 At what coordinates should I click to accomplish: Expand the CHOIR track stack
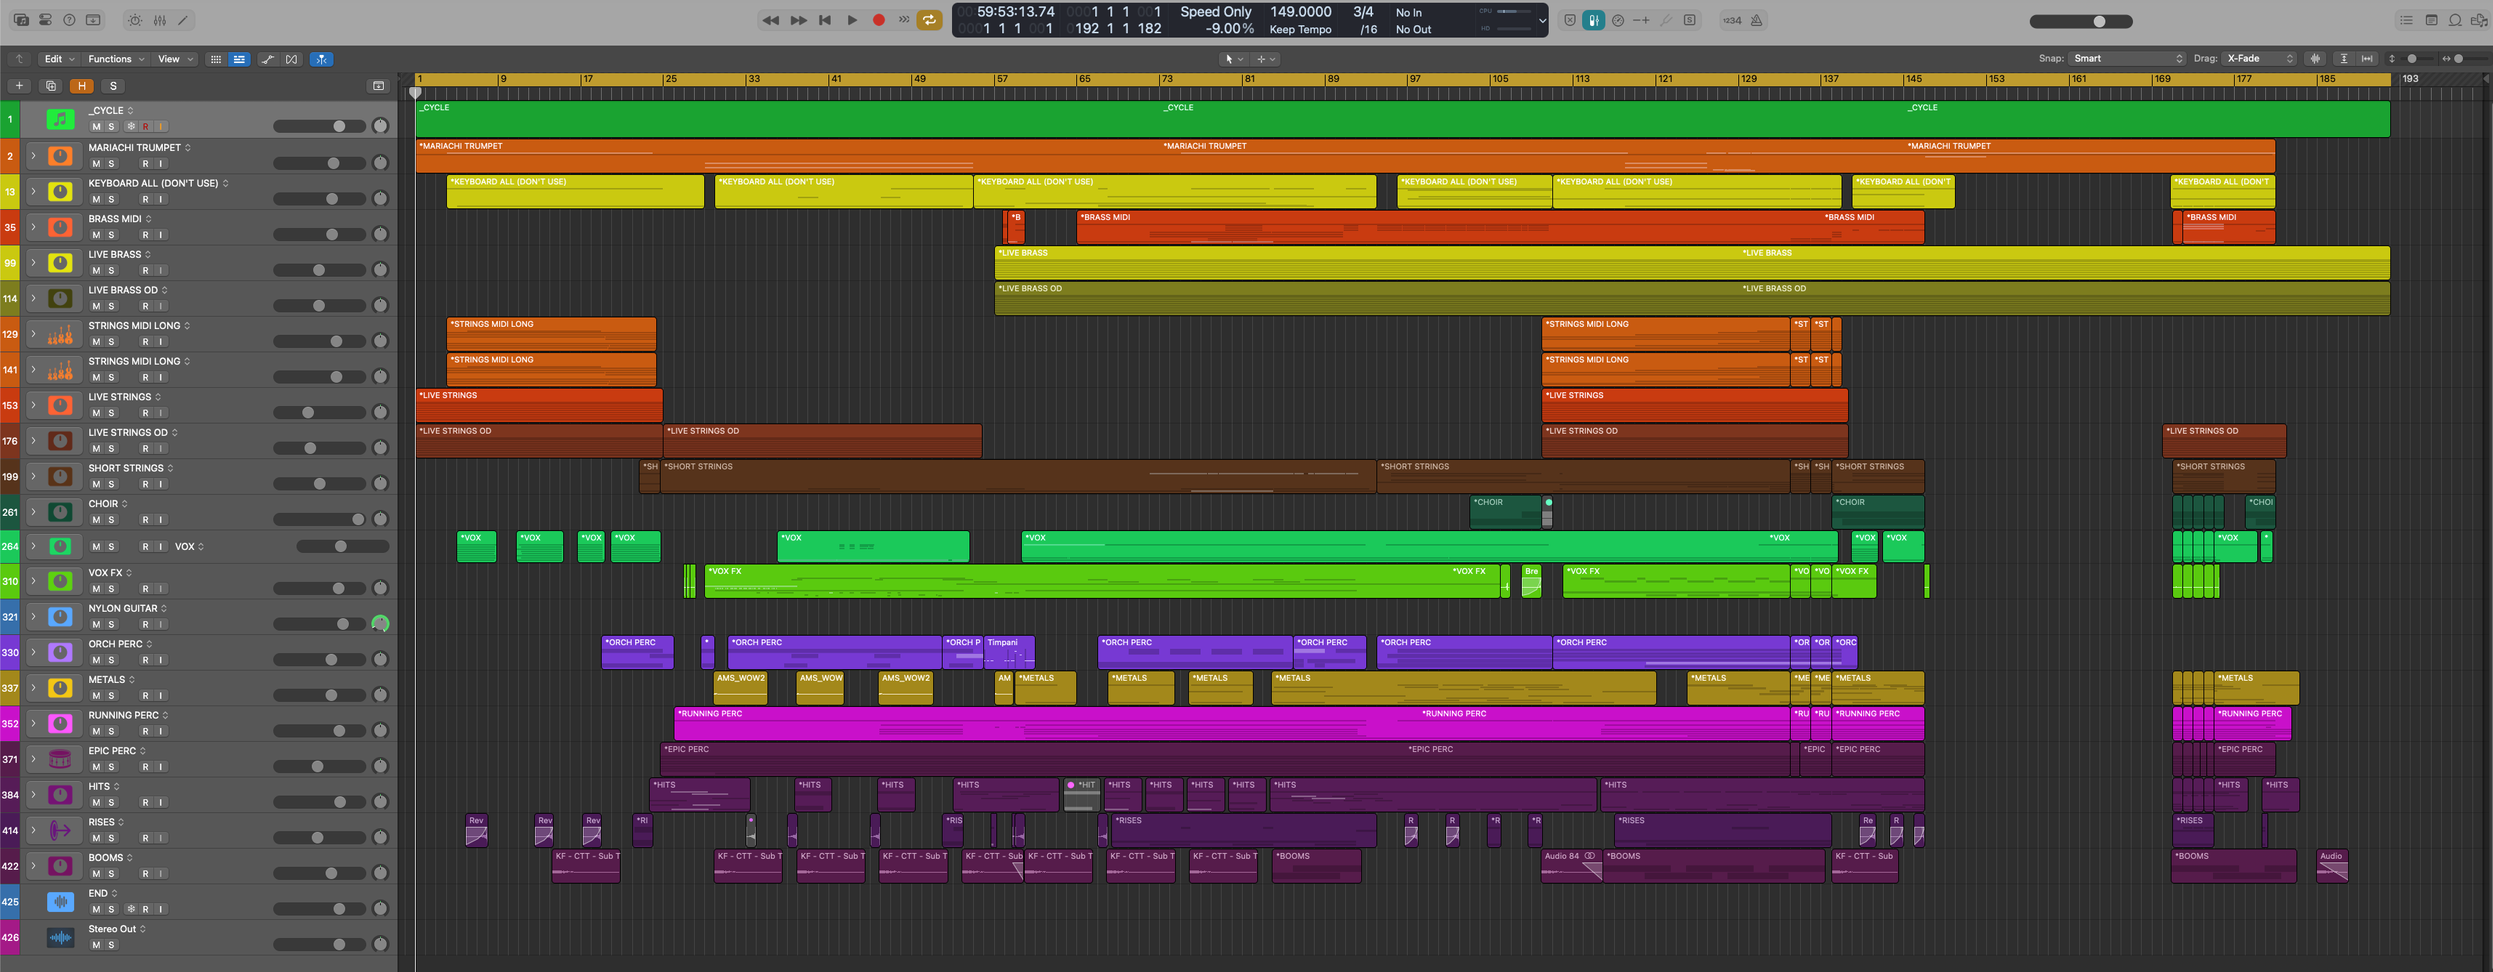pyautogui.click(x=33, y=512)
